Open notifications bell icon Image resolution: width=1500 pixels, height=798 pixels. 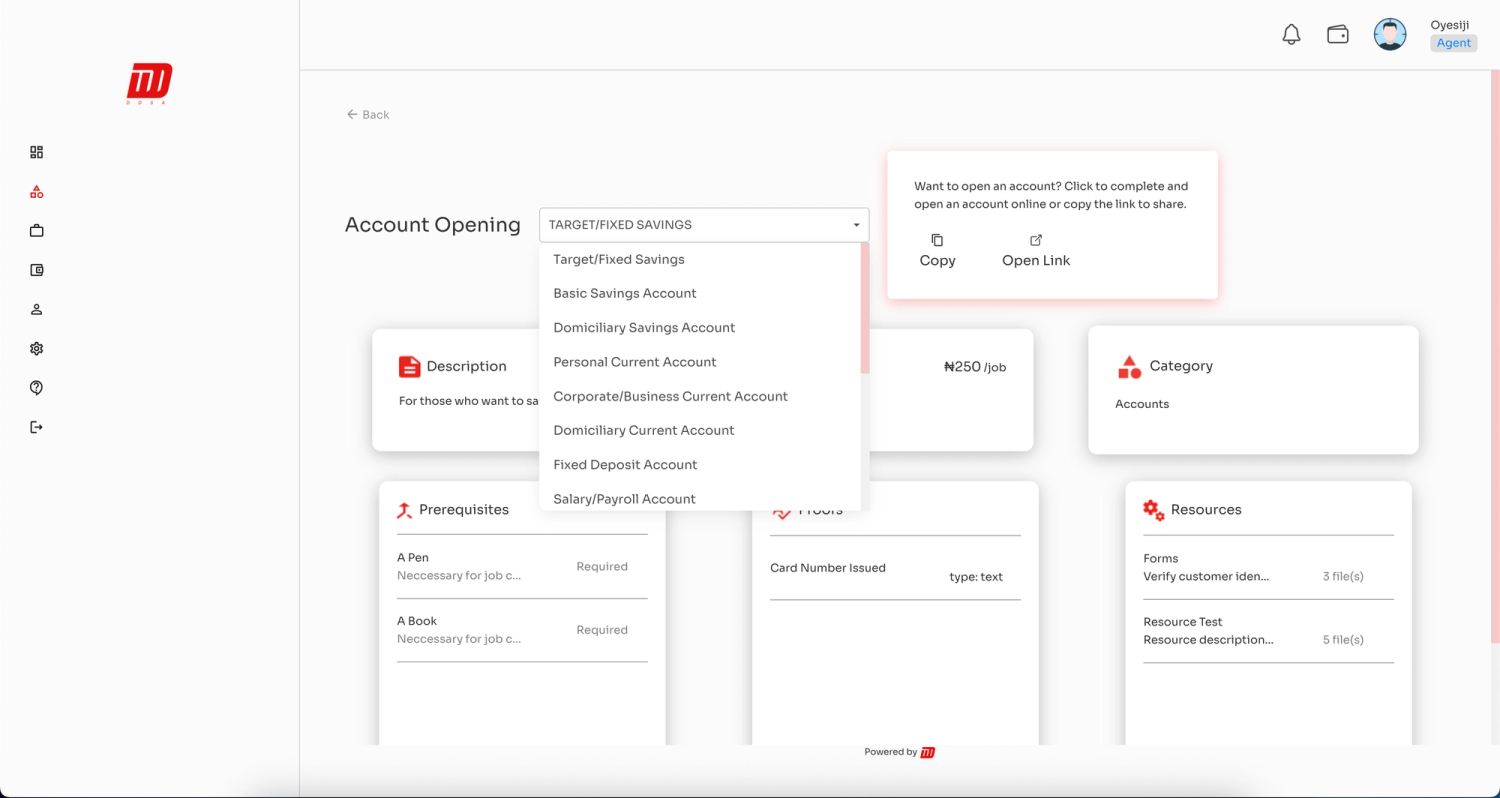pos(1291,35)
